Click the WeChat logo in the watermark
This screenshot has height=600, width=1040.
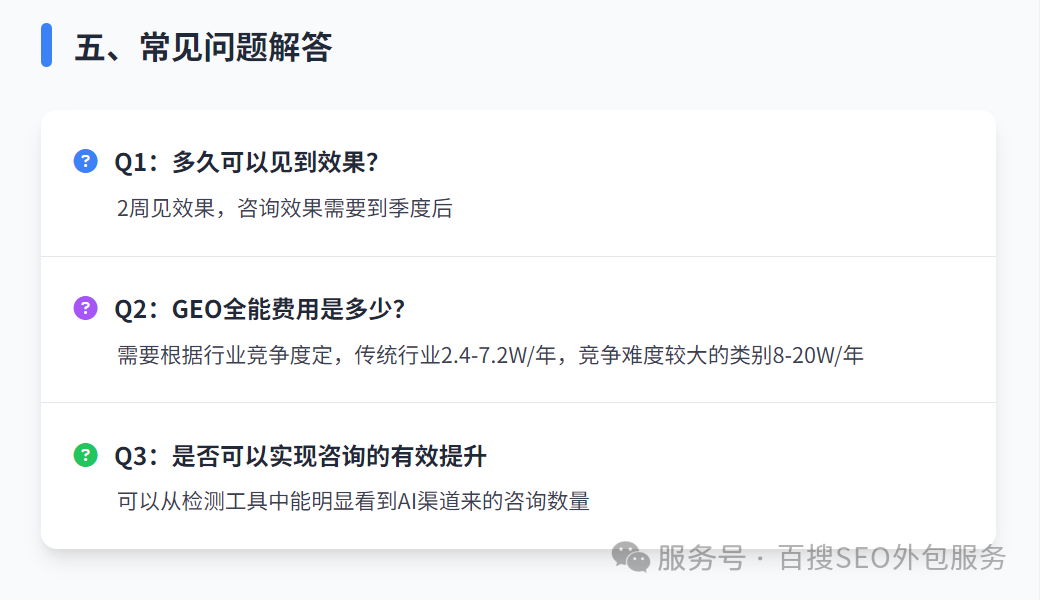631,557
